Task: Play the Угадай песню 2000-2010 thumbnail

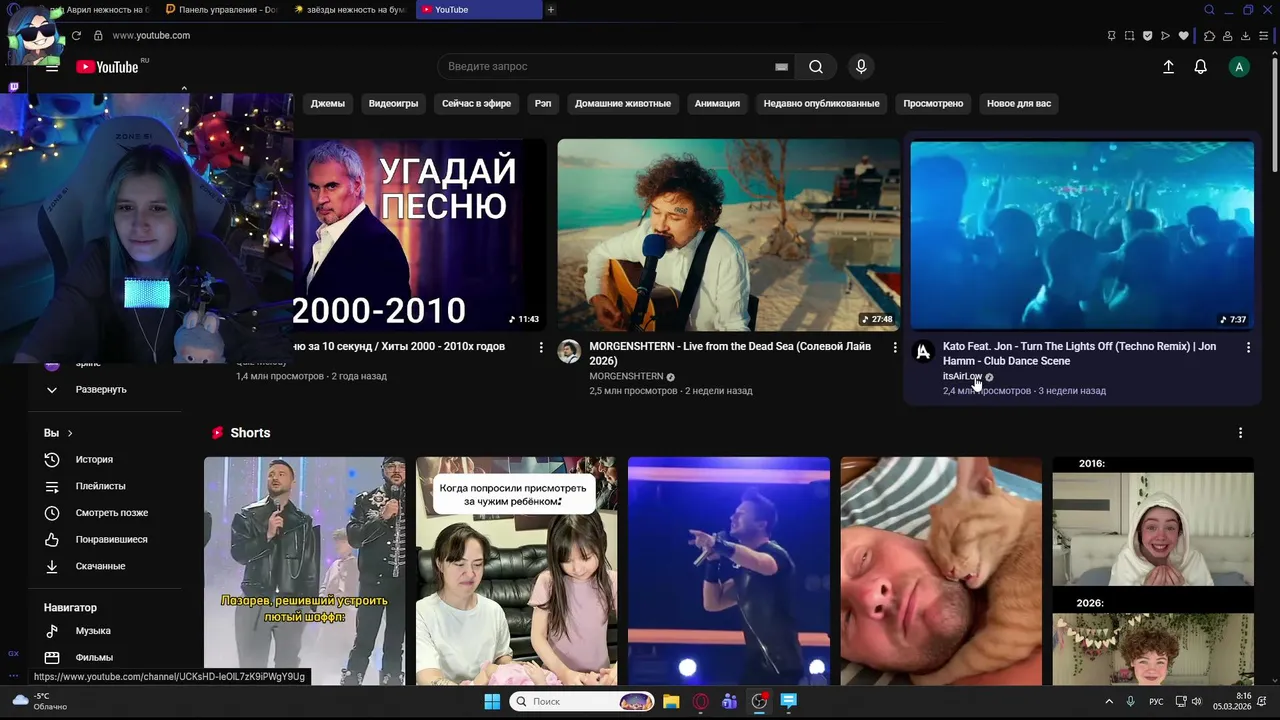Action: point(420,235)
